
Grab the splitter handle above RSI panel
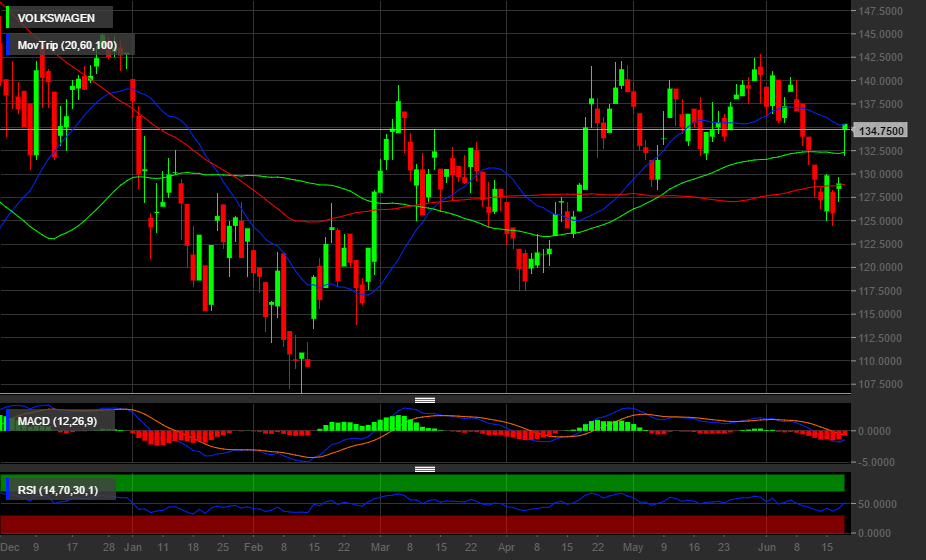[425, 469]
